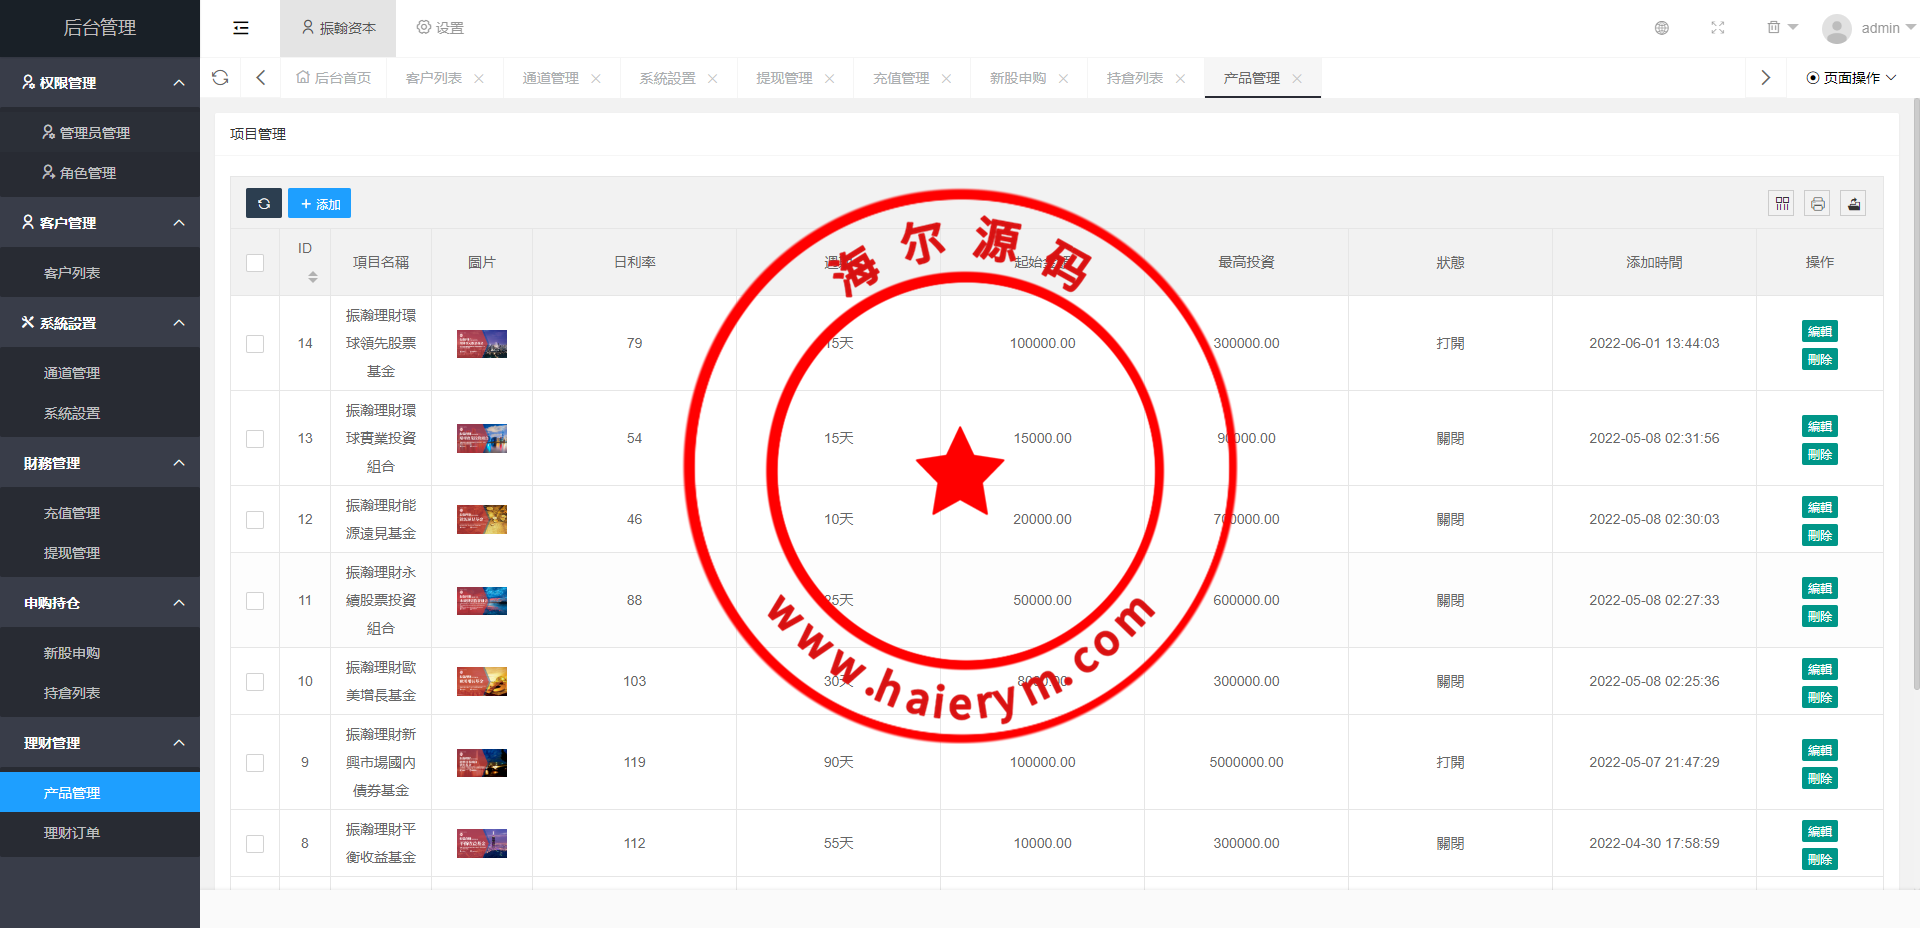Viewport: 1920px width, 928px height.
Task: Click the print table icon
Action: click(1818, 204)
